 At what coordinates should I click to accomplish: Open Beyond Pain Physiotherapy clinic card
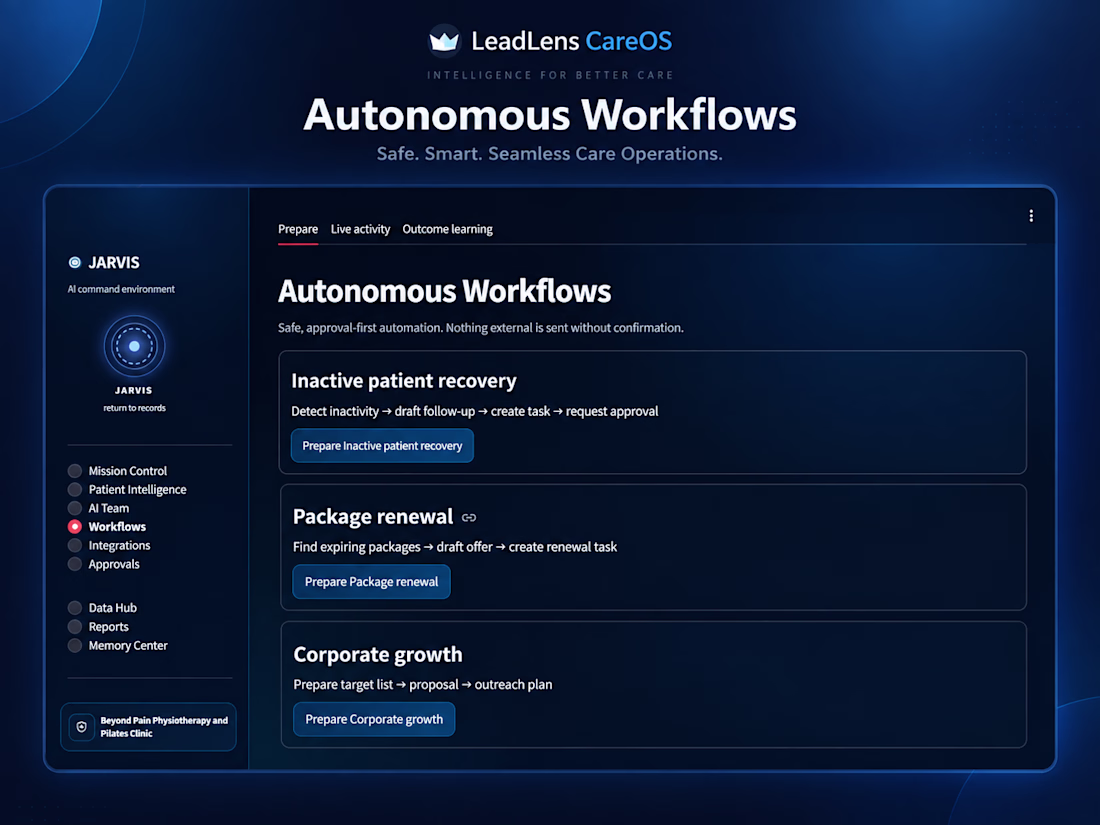tap(148, 727)
